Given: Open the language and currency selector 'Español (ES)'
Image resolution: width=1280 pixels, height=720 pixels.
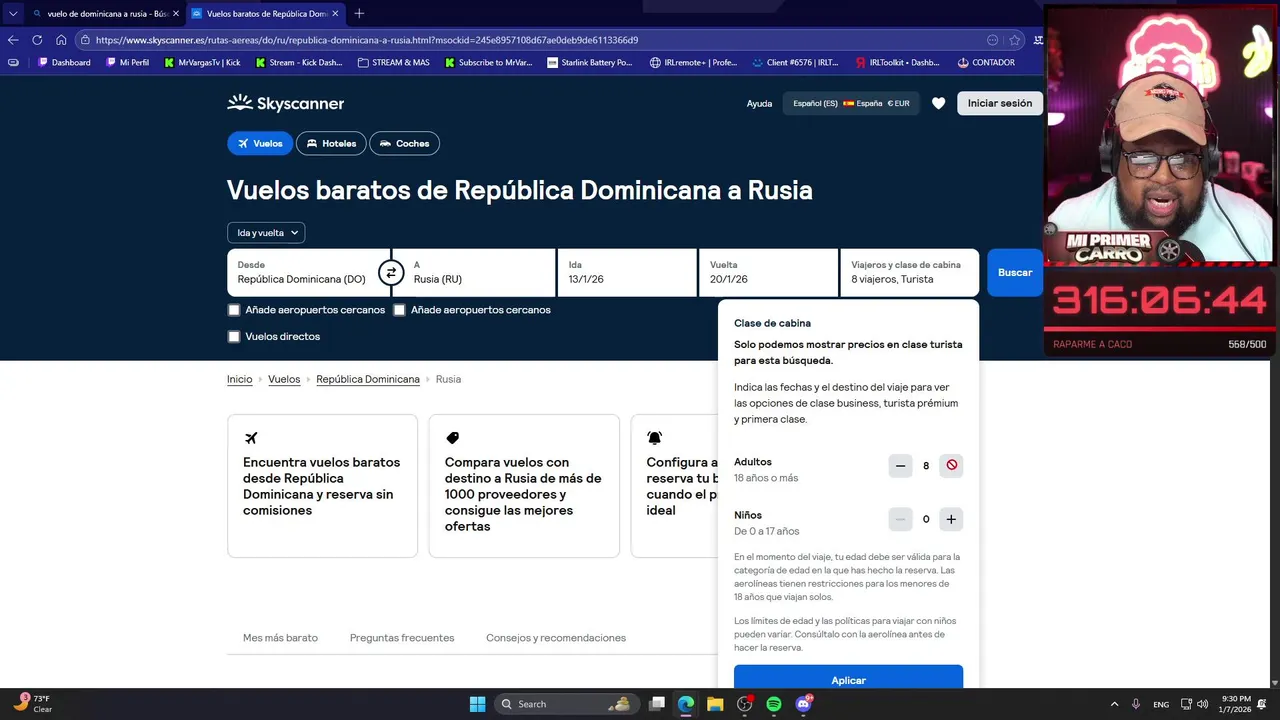Looking at the screenshot, I should click(x=851, y=103).
